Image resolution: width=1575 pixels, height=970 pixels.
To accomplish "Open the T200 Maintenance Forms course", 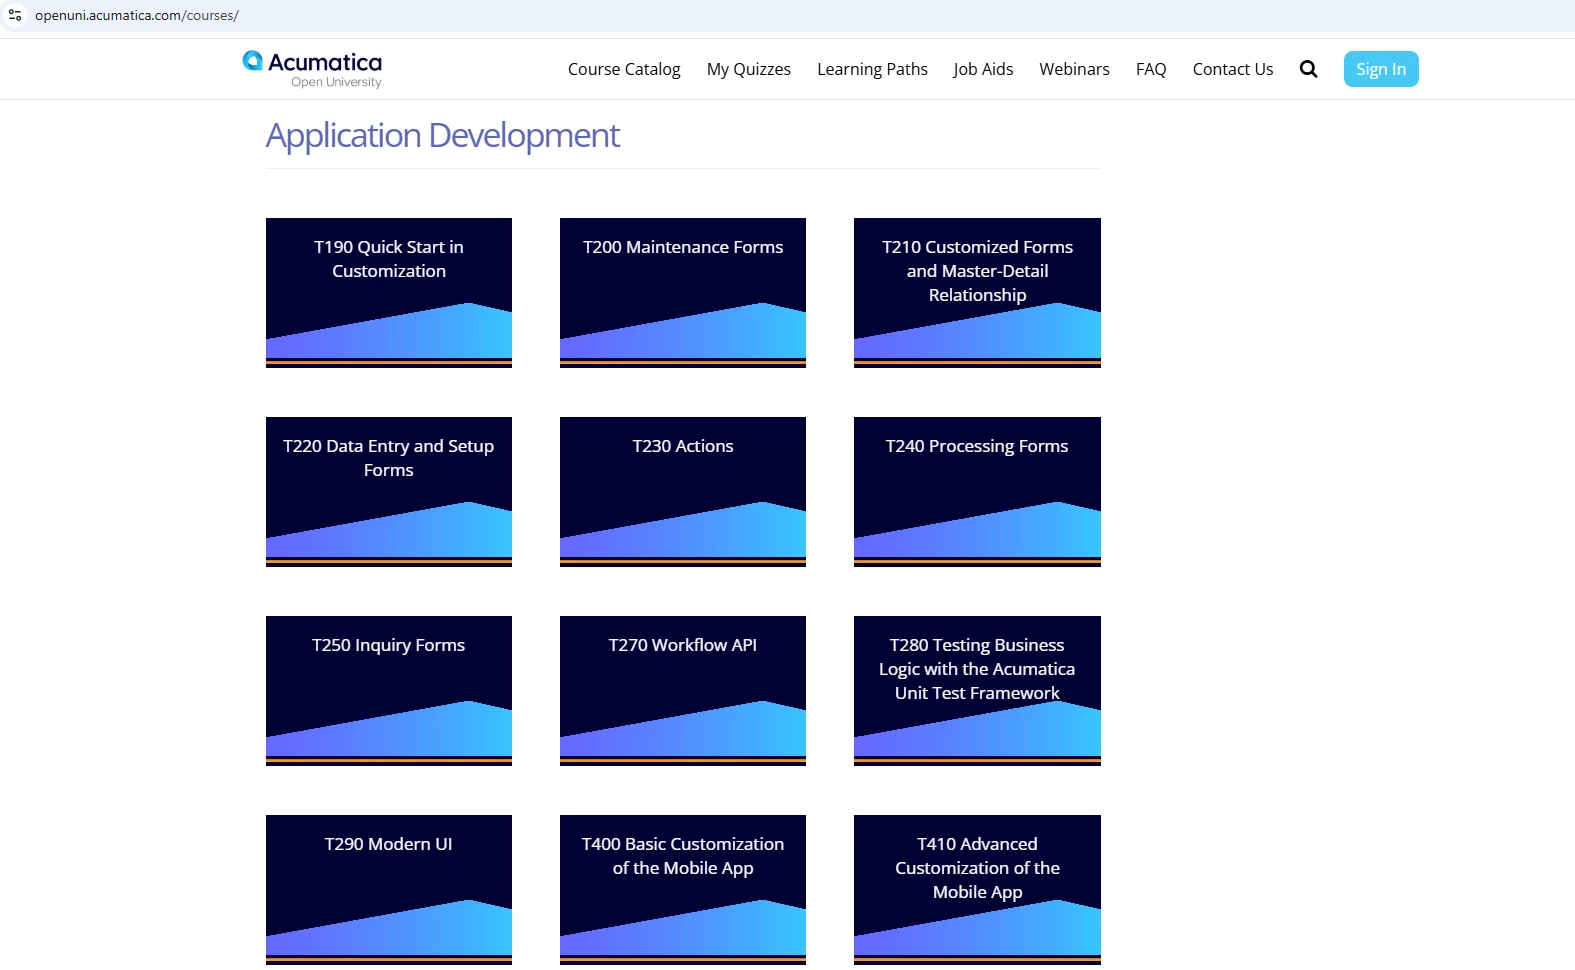I will click(683, 293).
